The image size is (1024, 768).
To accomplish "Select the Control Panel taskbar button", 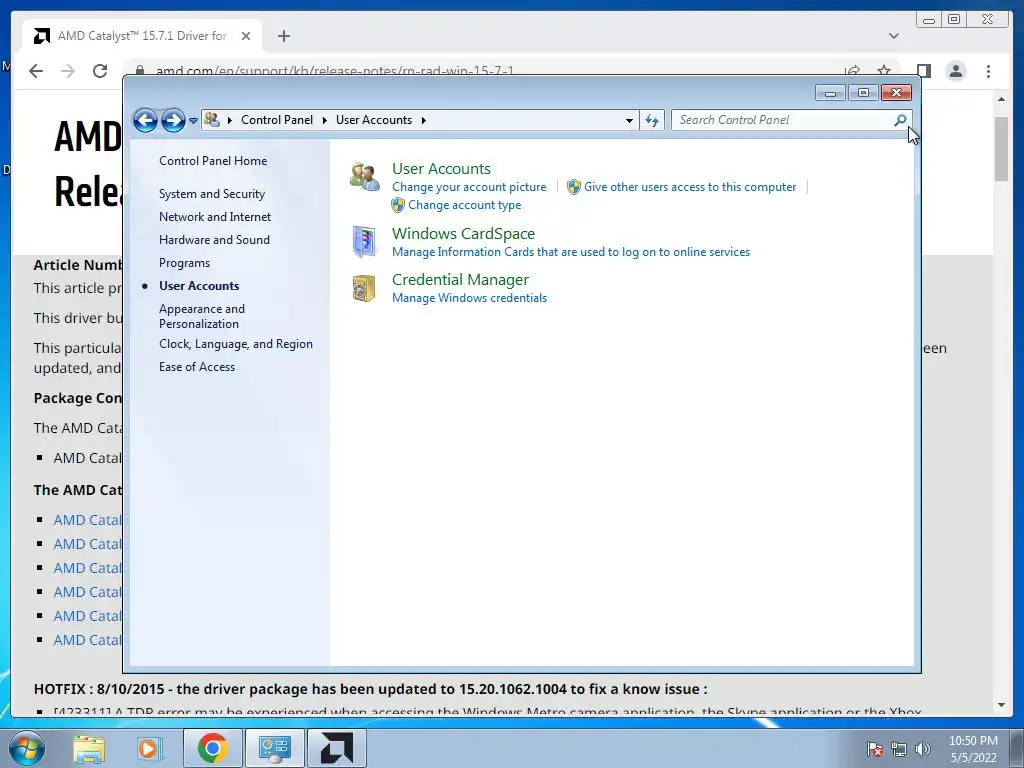I will pos(274,748).
